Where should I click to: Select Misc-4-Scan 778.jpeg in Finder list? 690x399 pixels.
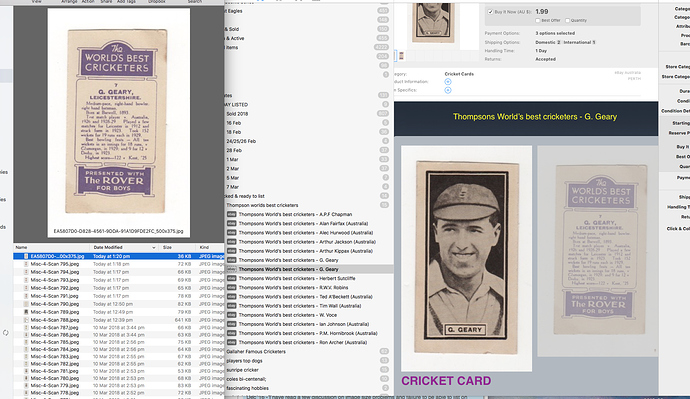click(x=119, y=392)
